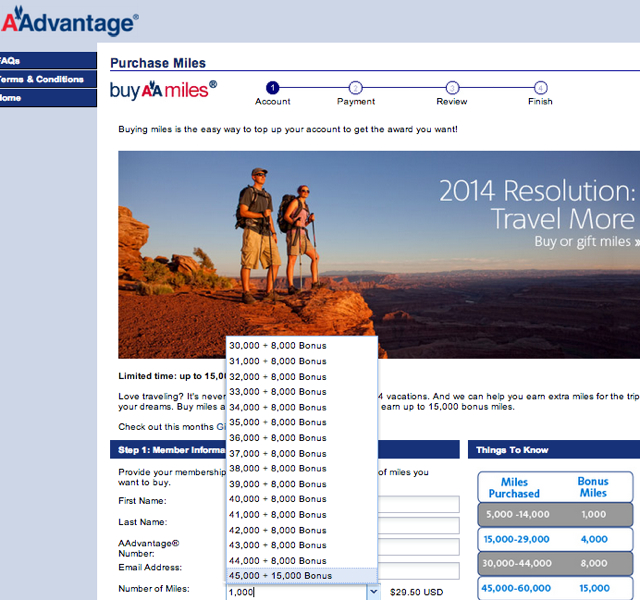
Task: Open Terms & Conditions in sidebar
Action: pyautogui.click(x=48, y=79)
